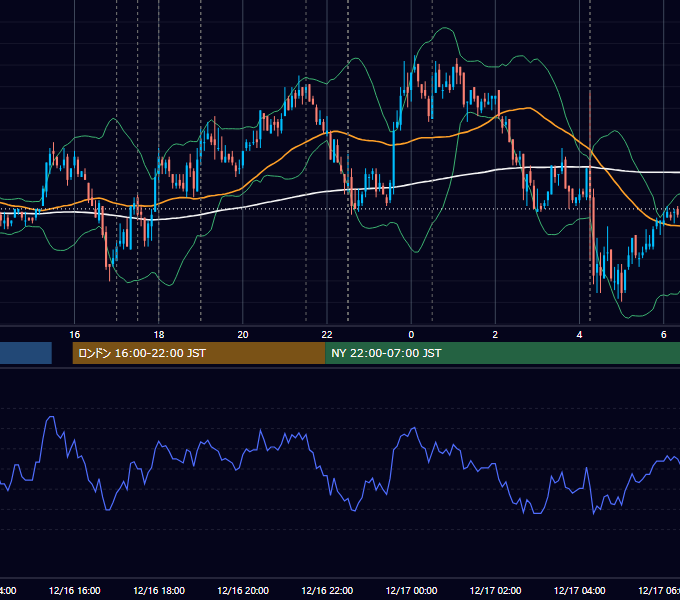Select the London 16:00-22:00 JST session bar
680x600 pixels.
coord(199,353)
